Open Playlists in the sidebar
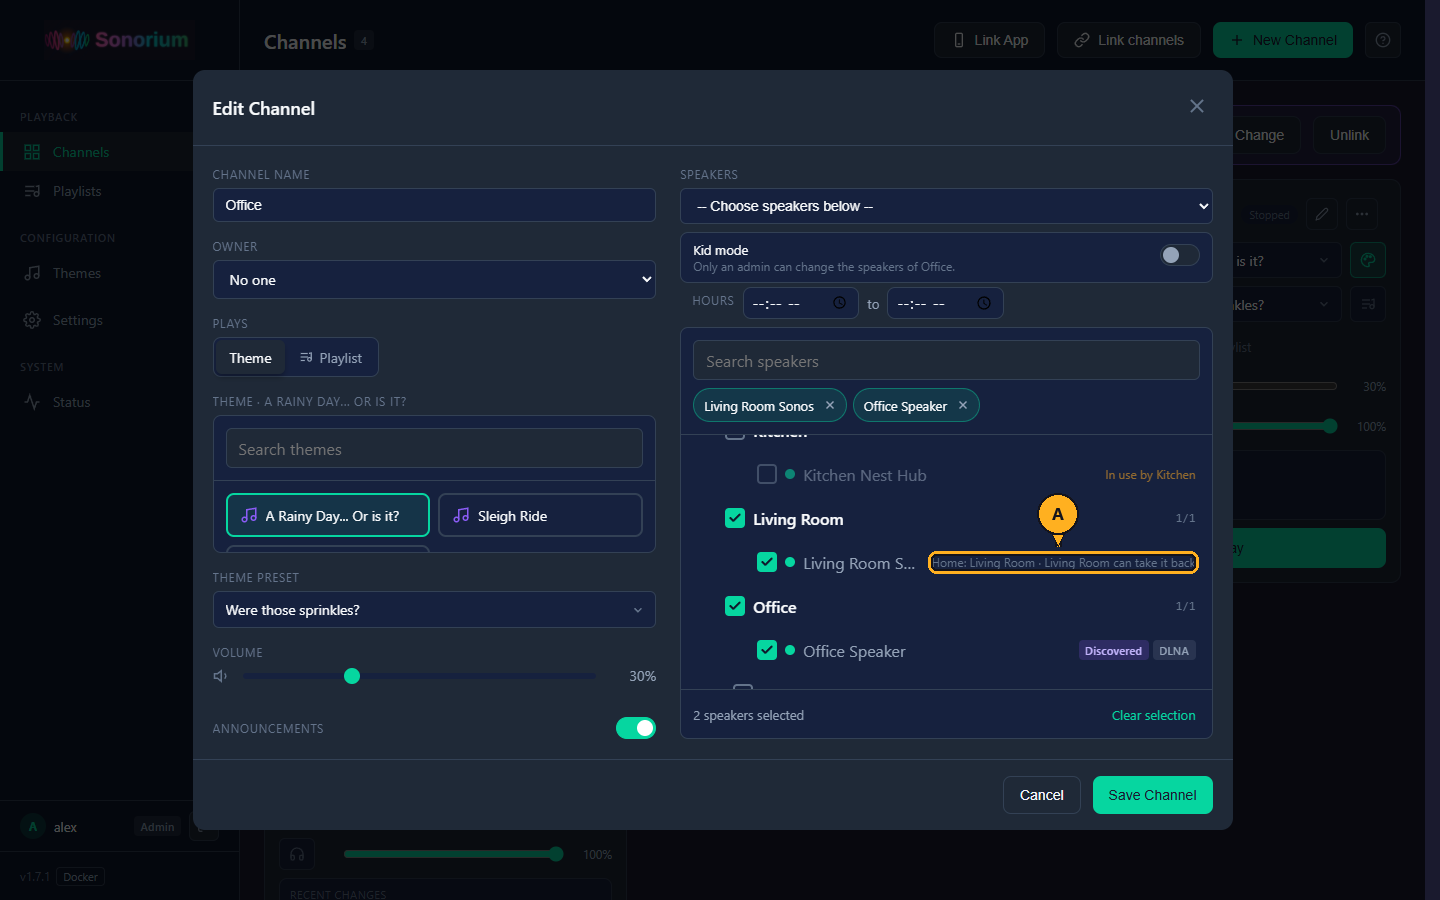Viewport: 1440px width, 900px height. click(97, 191)
